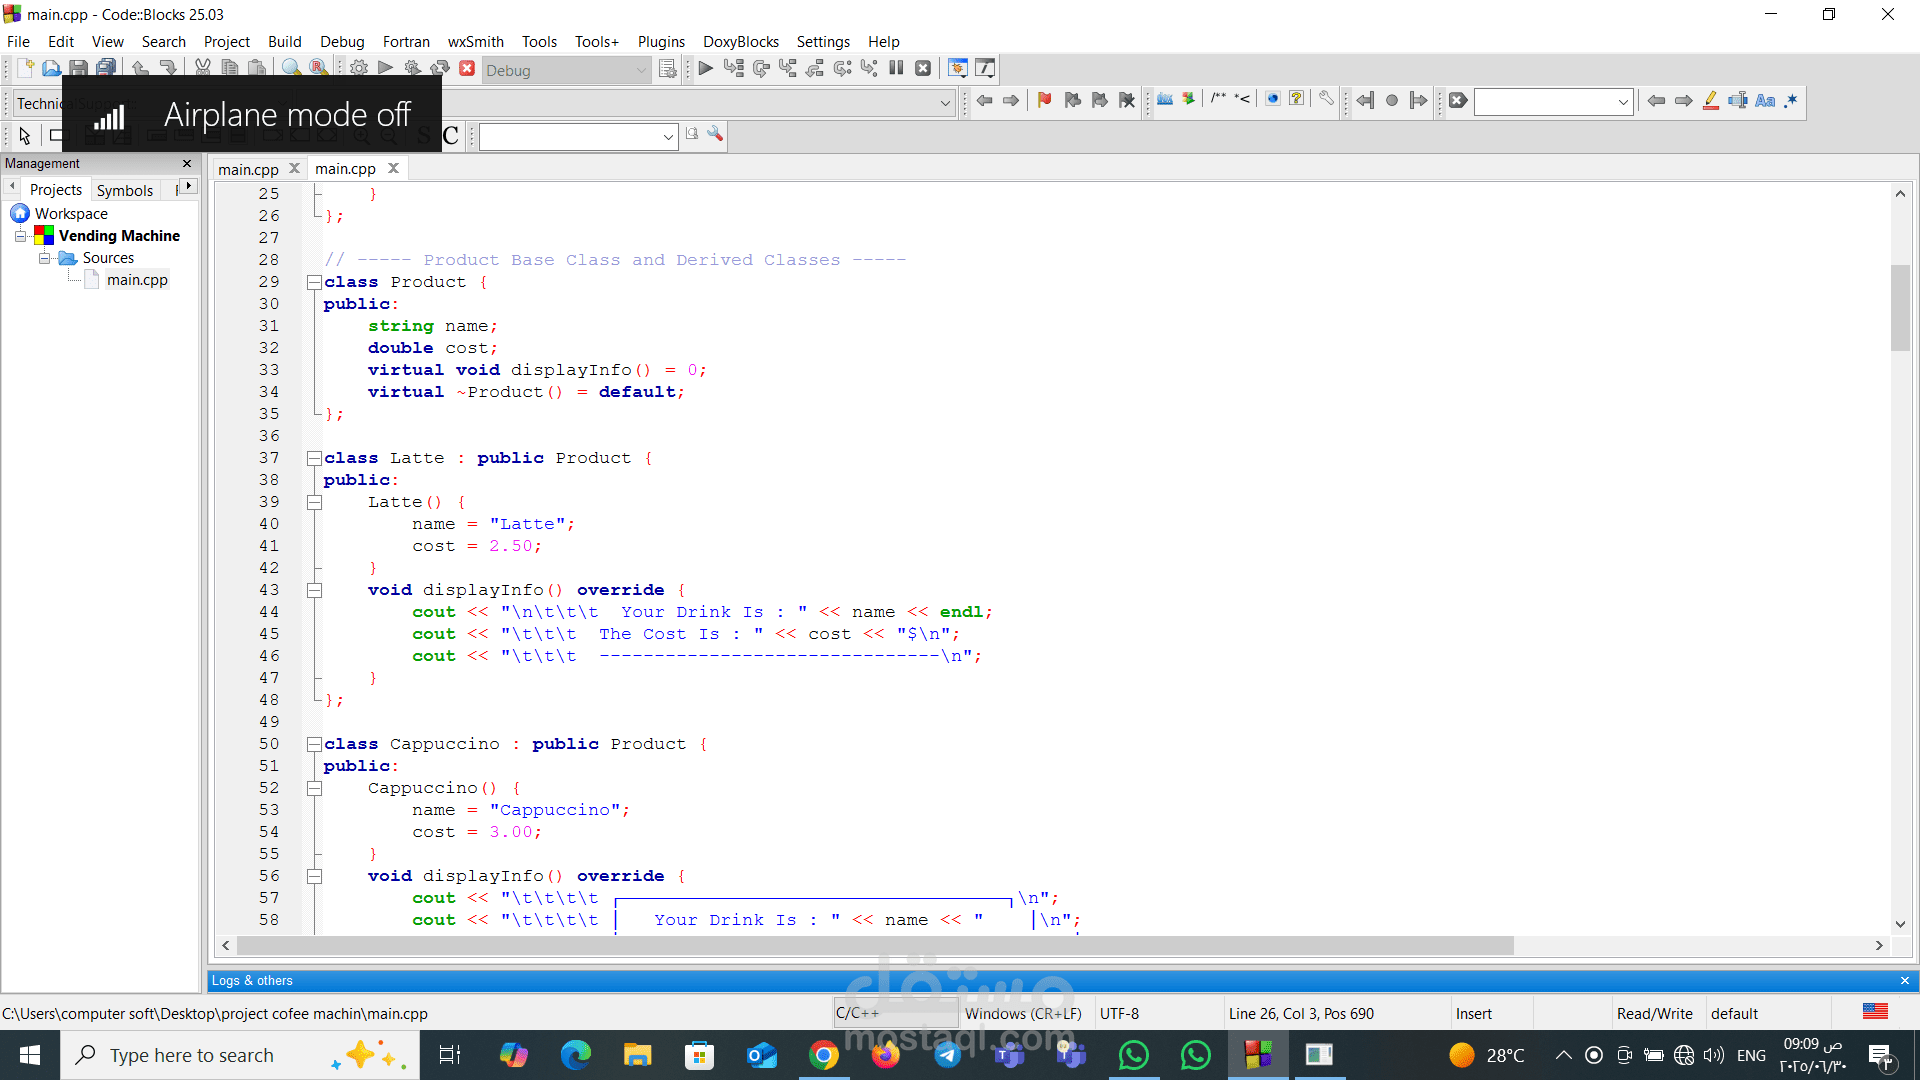Close the active main.cpp tab
This screenshot has width=1920, height=1080.
[x=394, y=168]
